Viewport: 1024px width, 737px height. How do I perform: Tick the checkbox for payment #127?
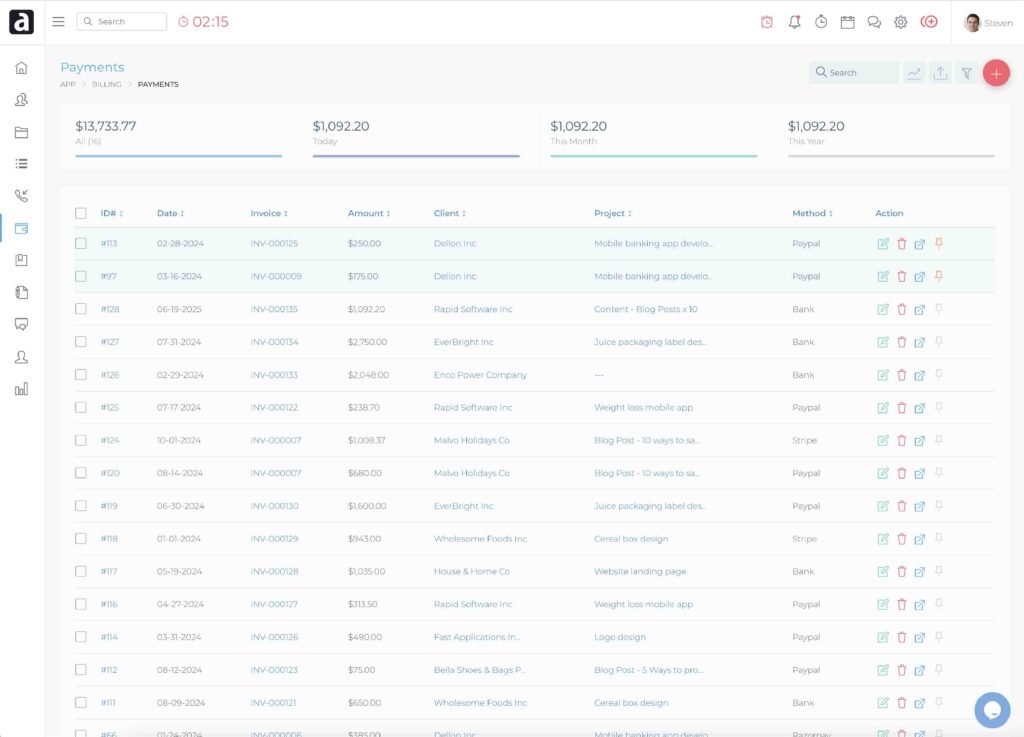tap(81, 342)
